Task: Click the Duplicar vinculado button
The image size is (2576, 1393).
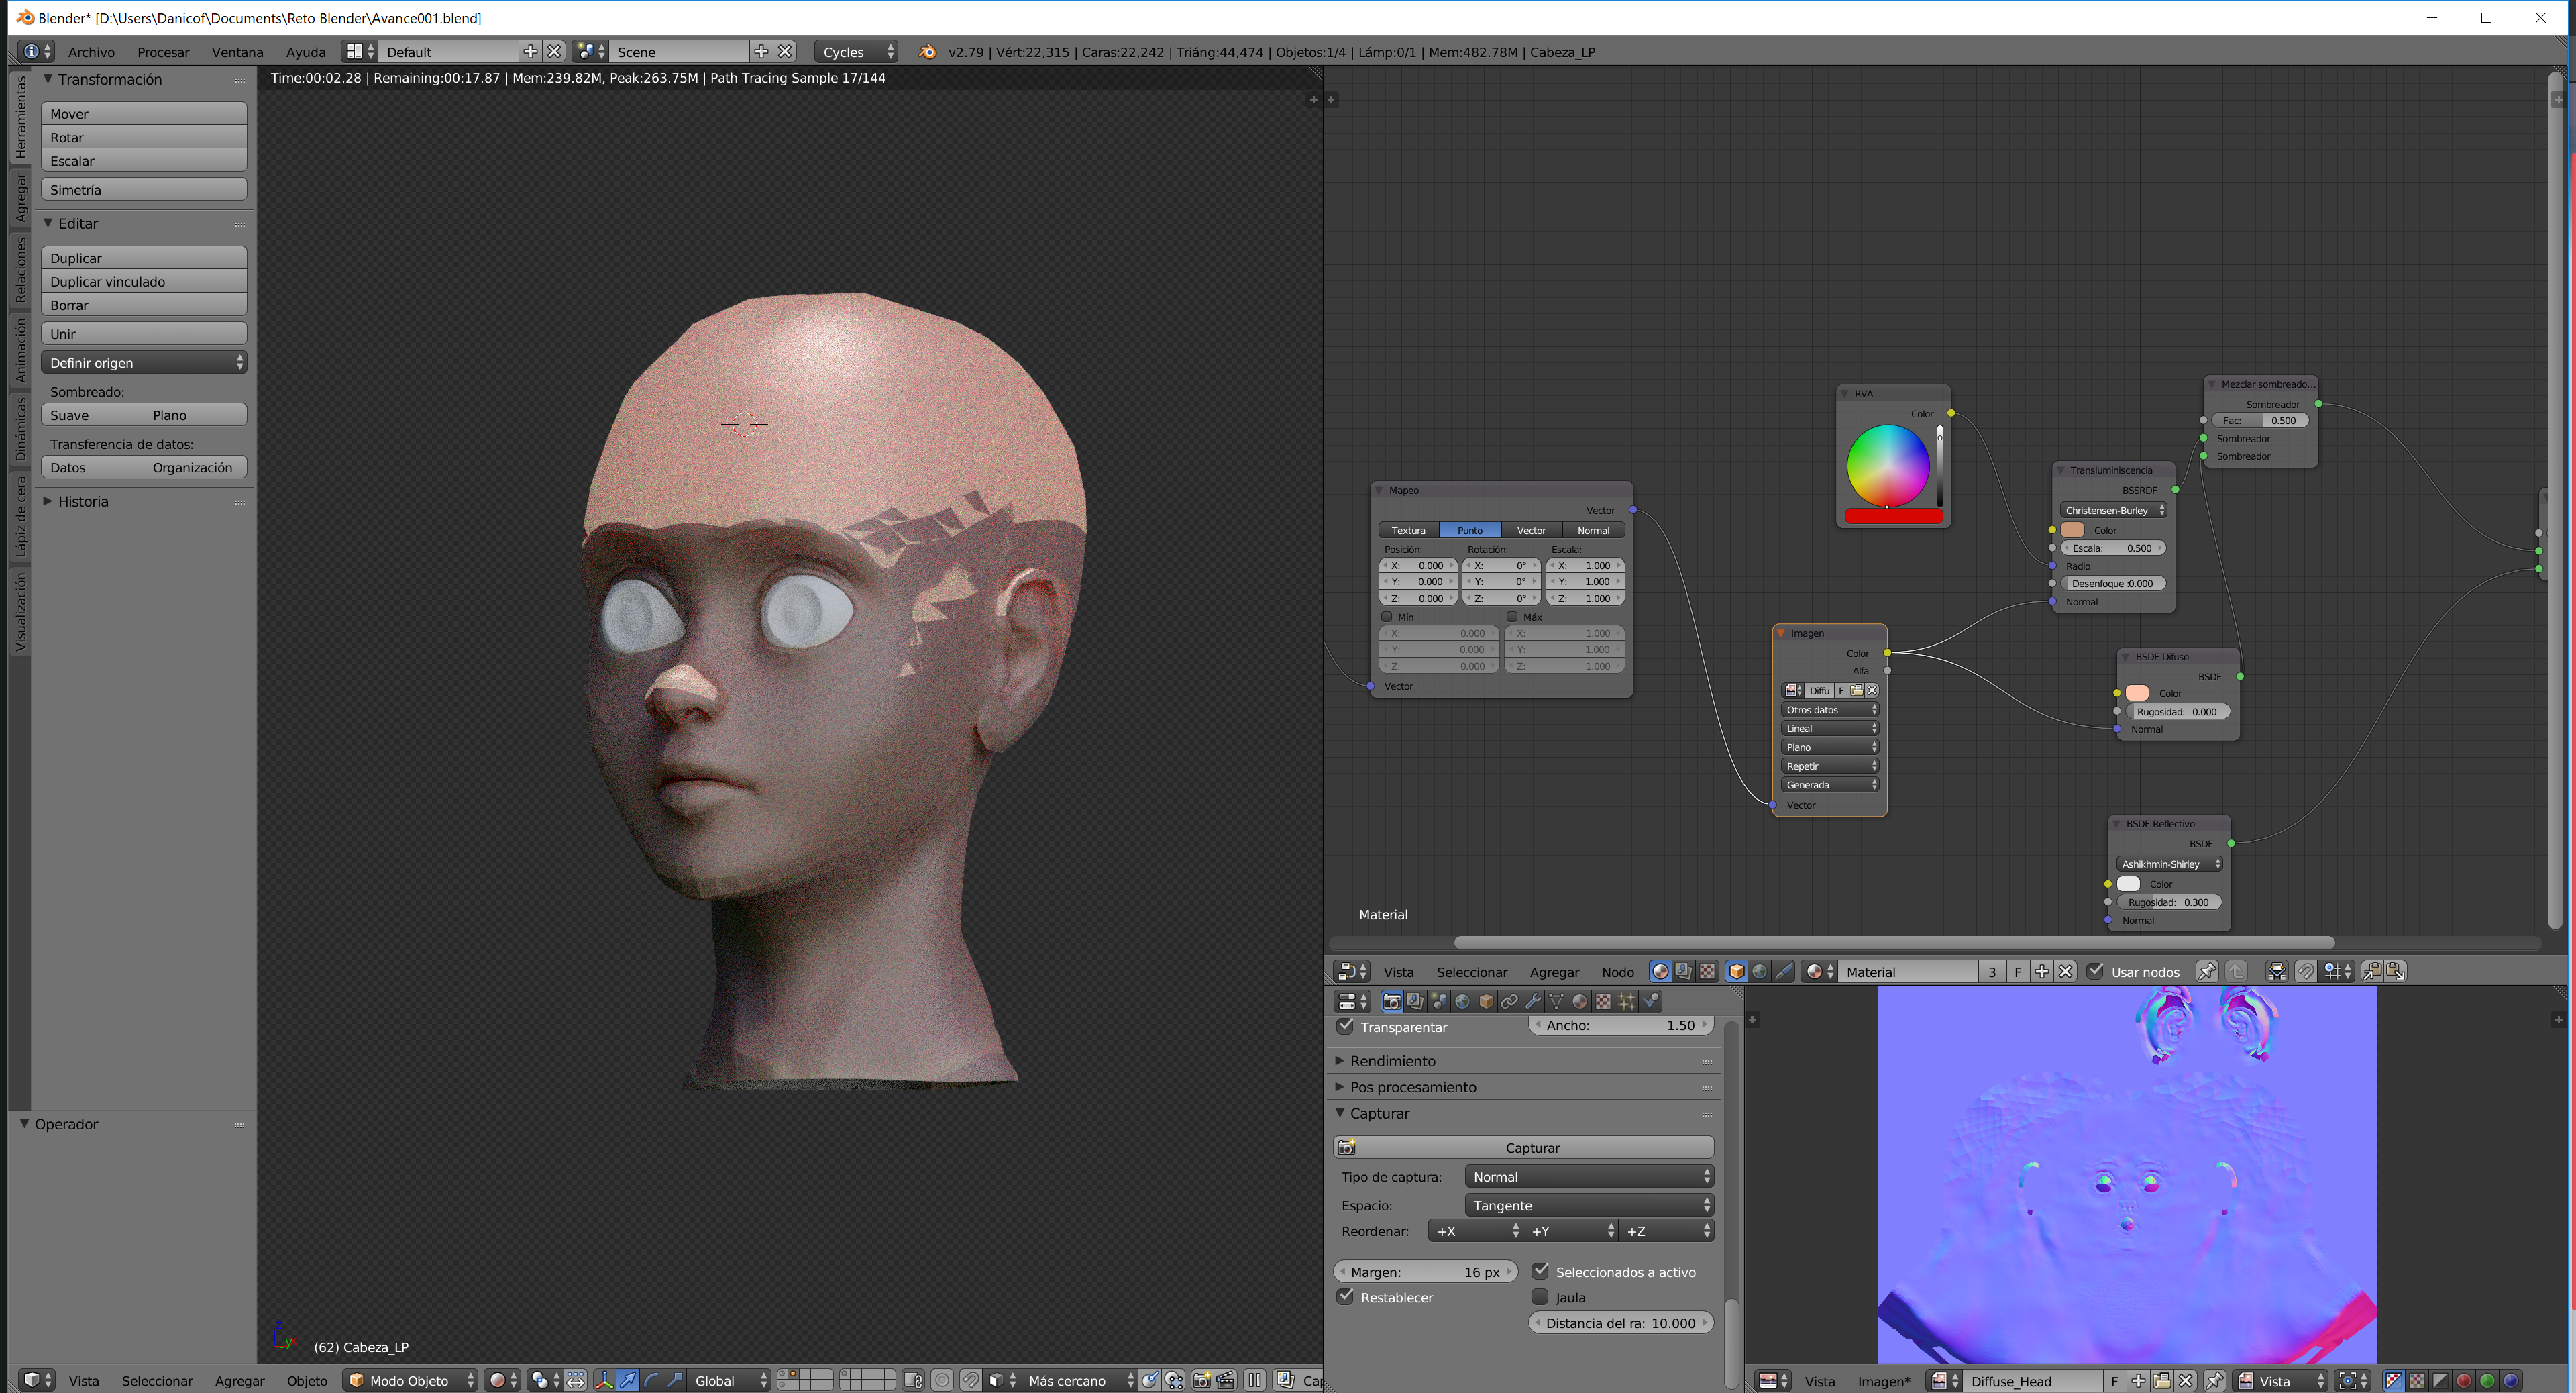Action: pyautogui.click(x=144, y=282)
